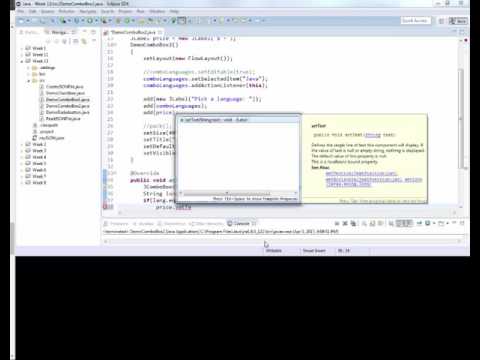The height and width of the screenshot is (360, 480).
Task: Click the New Java Class green icon
Action: 127,21
